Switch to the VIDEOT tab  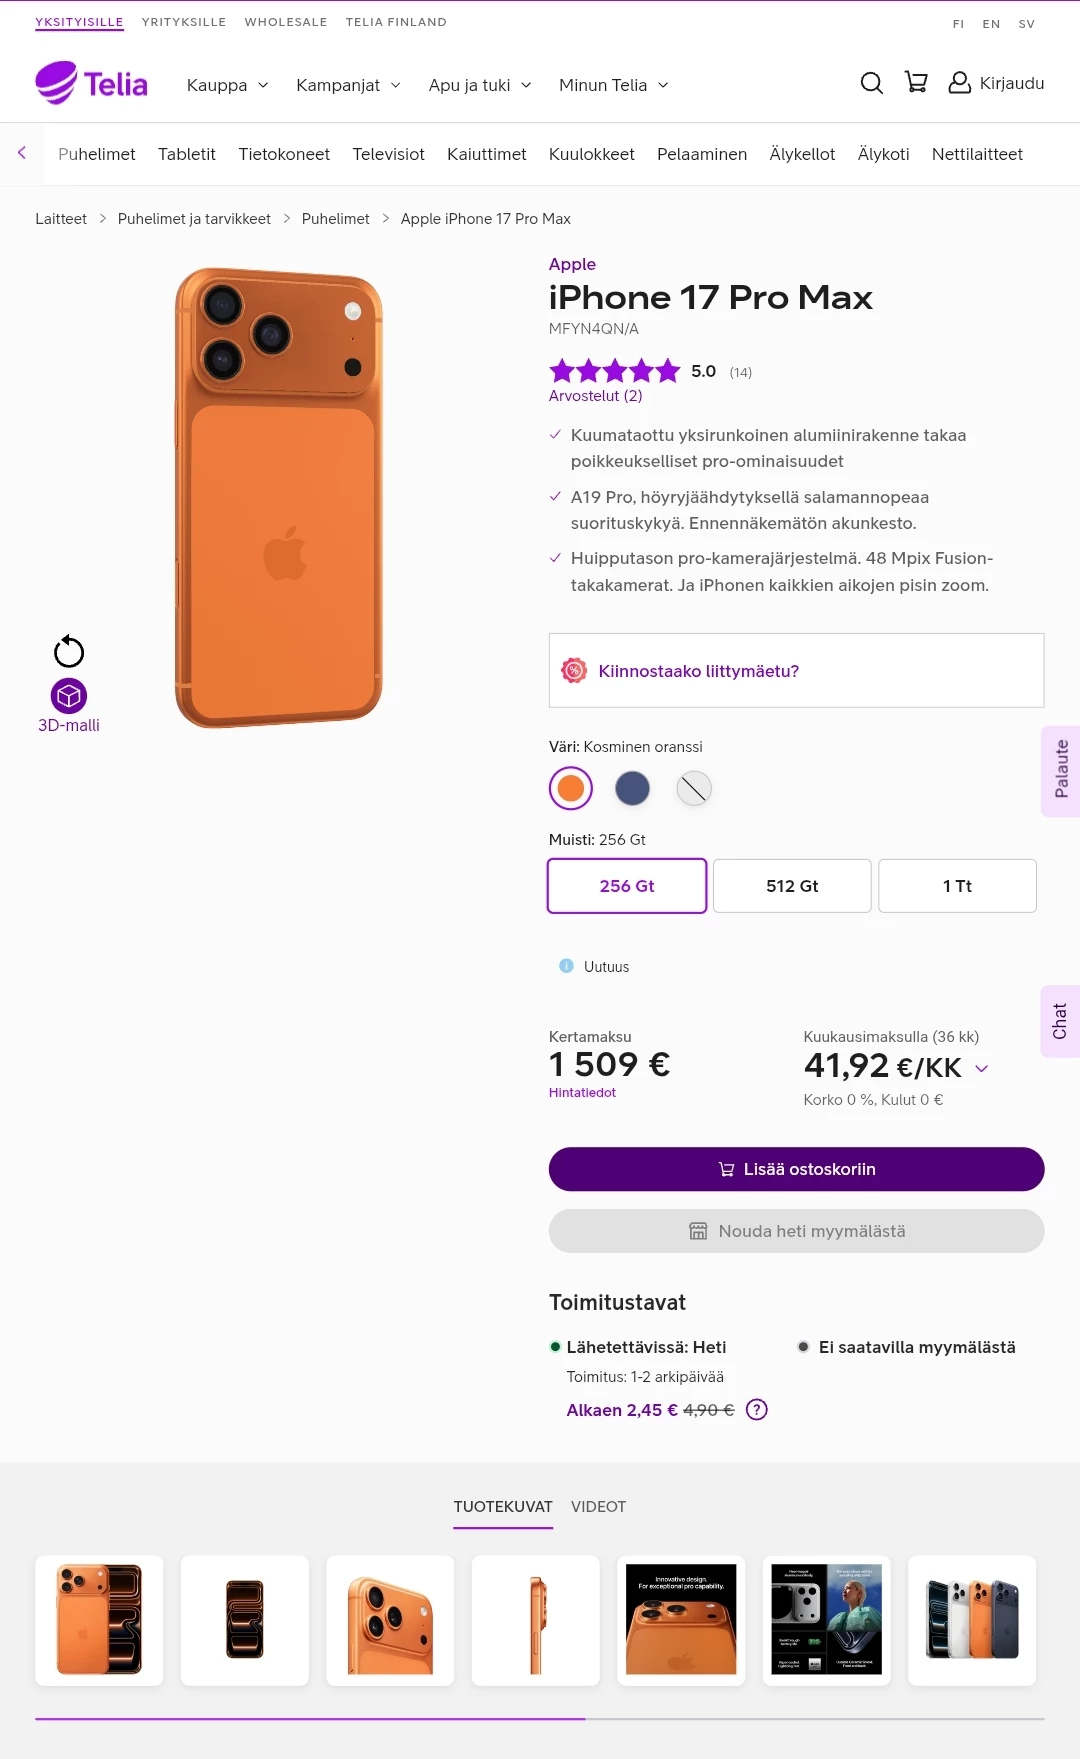[x=598, y=1507]
